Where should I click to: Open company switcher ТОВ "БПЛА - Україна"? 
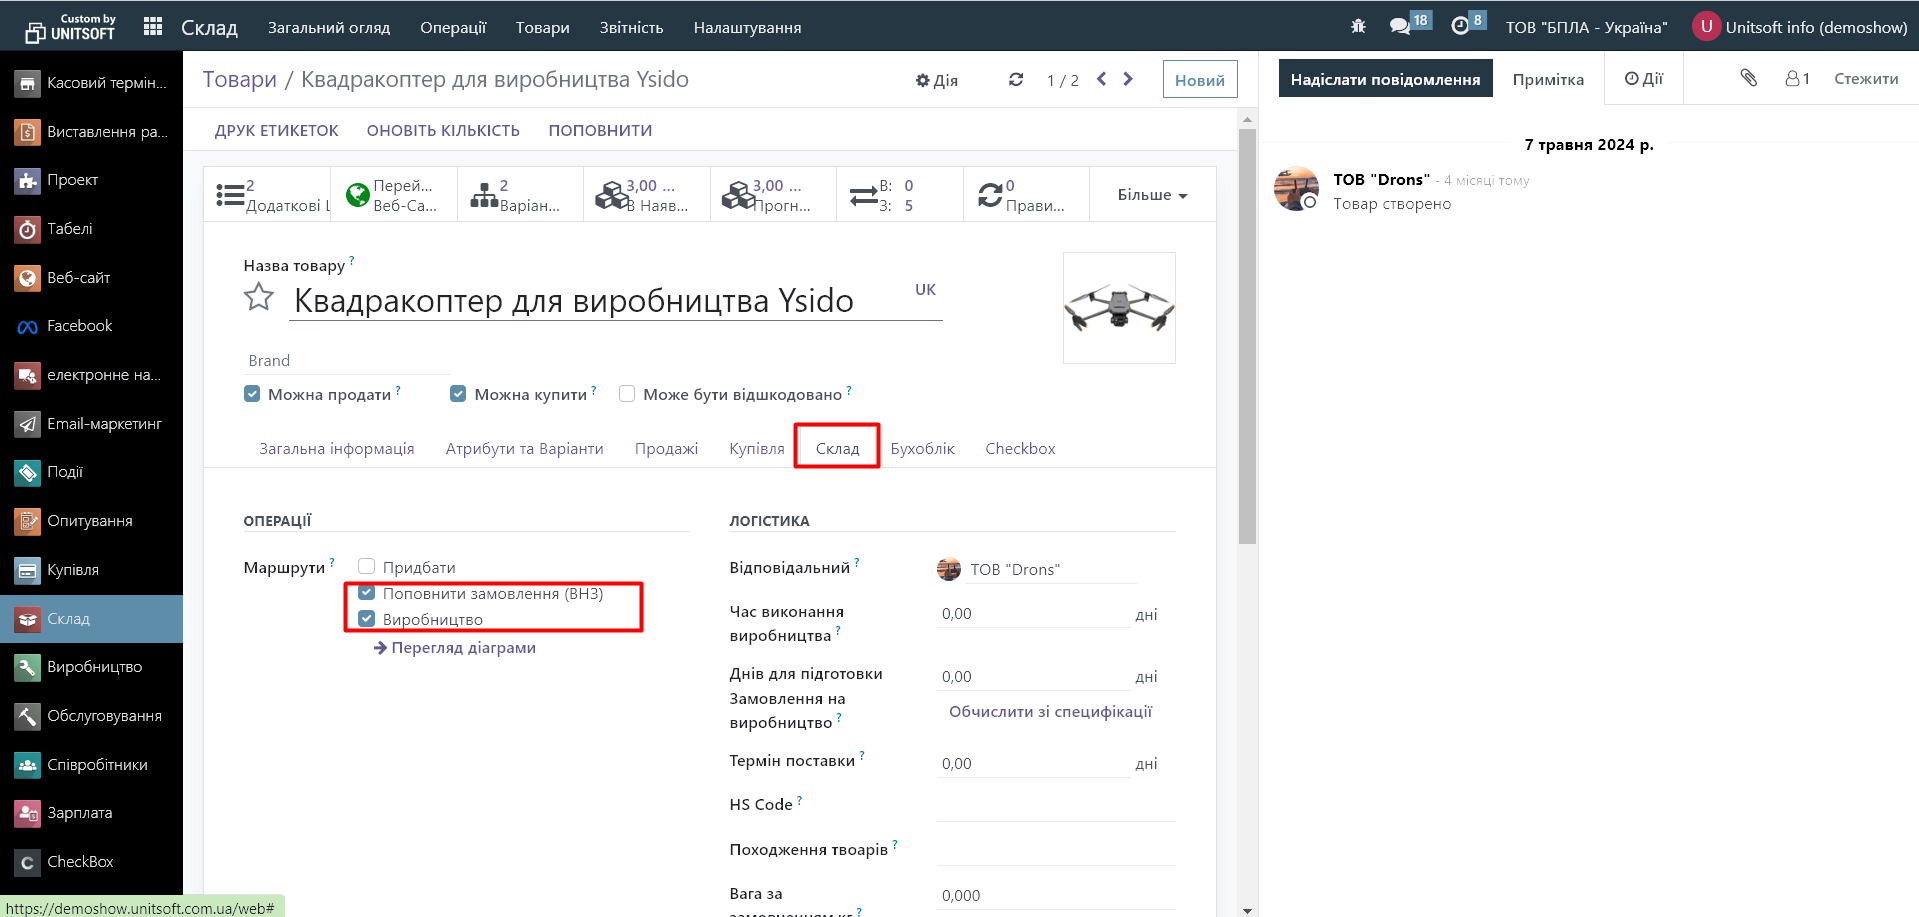[x=1586, y=27]
